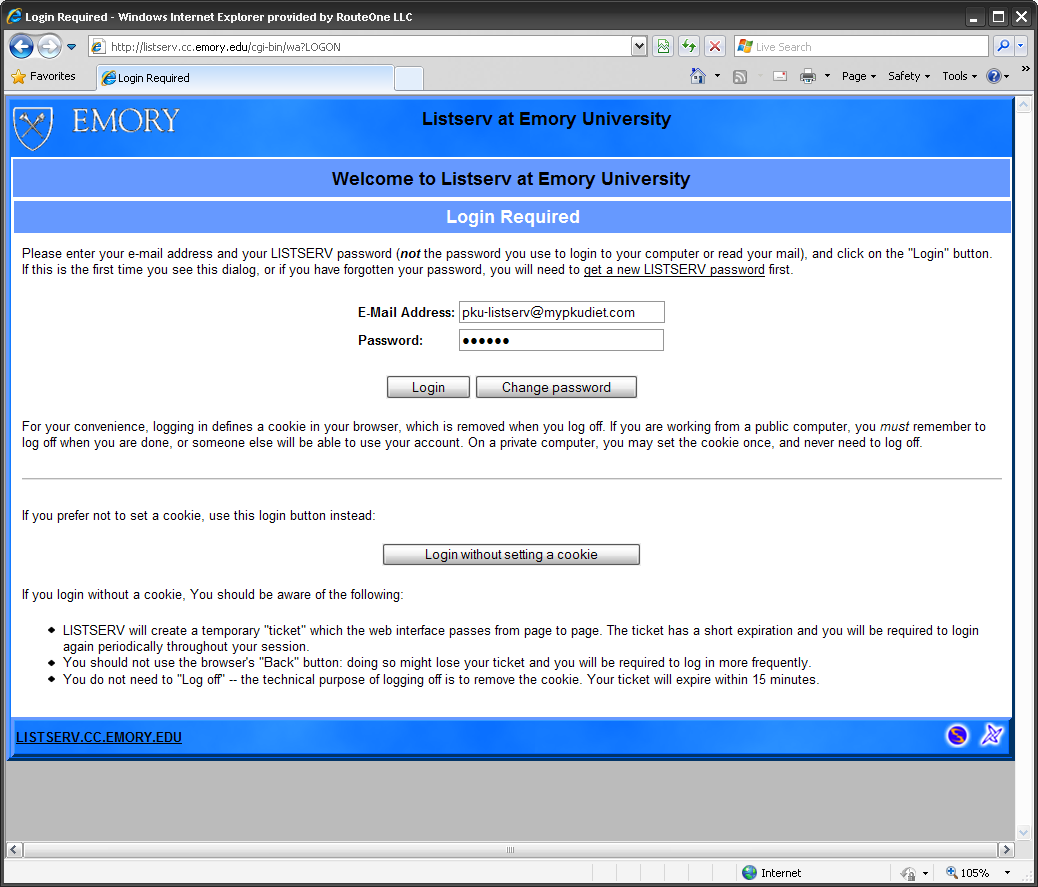Viewport: 1038px width, 887px height.
Task: Expand the Print options dropdown arrow
Action: point(827,76)
